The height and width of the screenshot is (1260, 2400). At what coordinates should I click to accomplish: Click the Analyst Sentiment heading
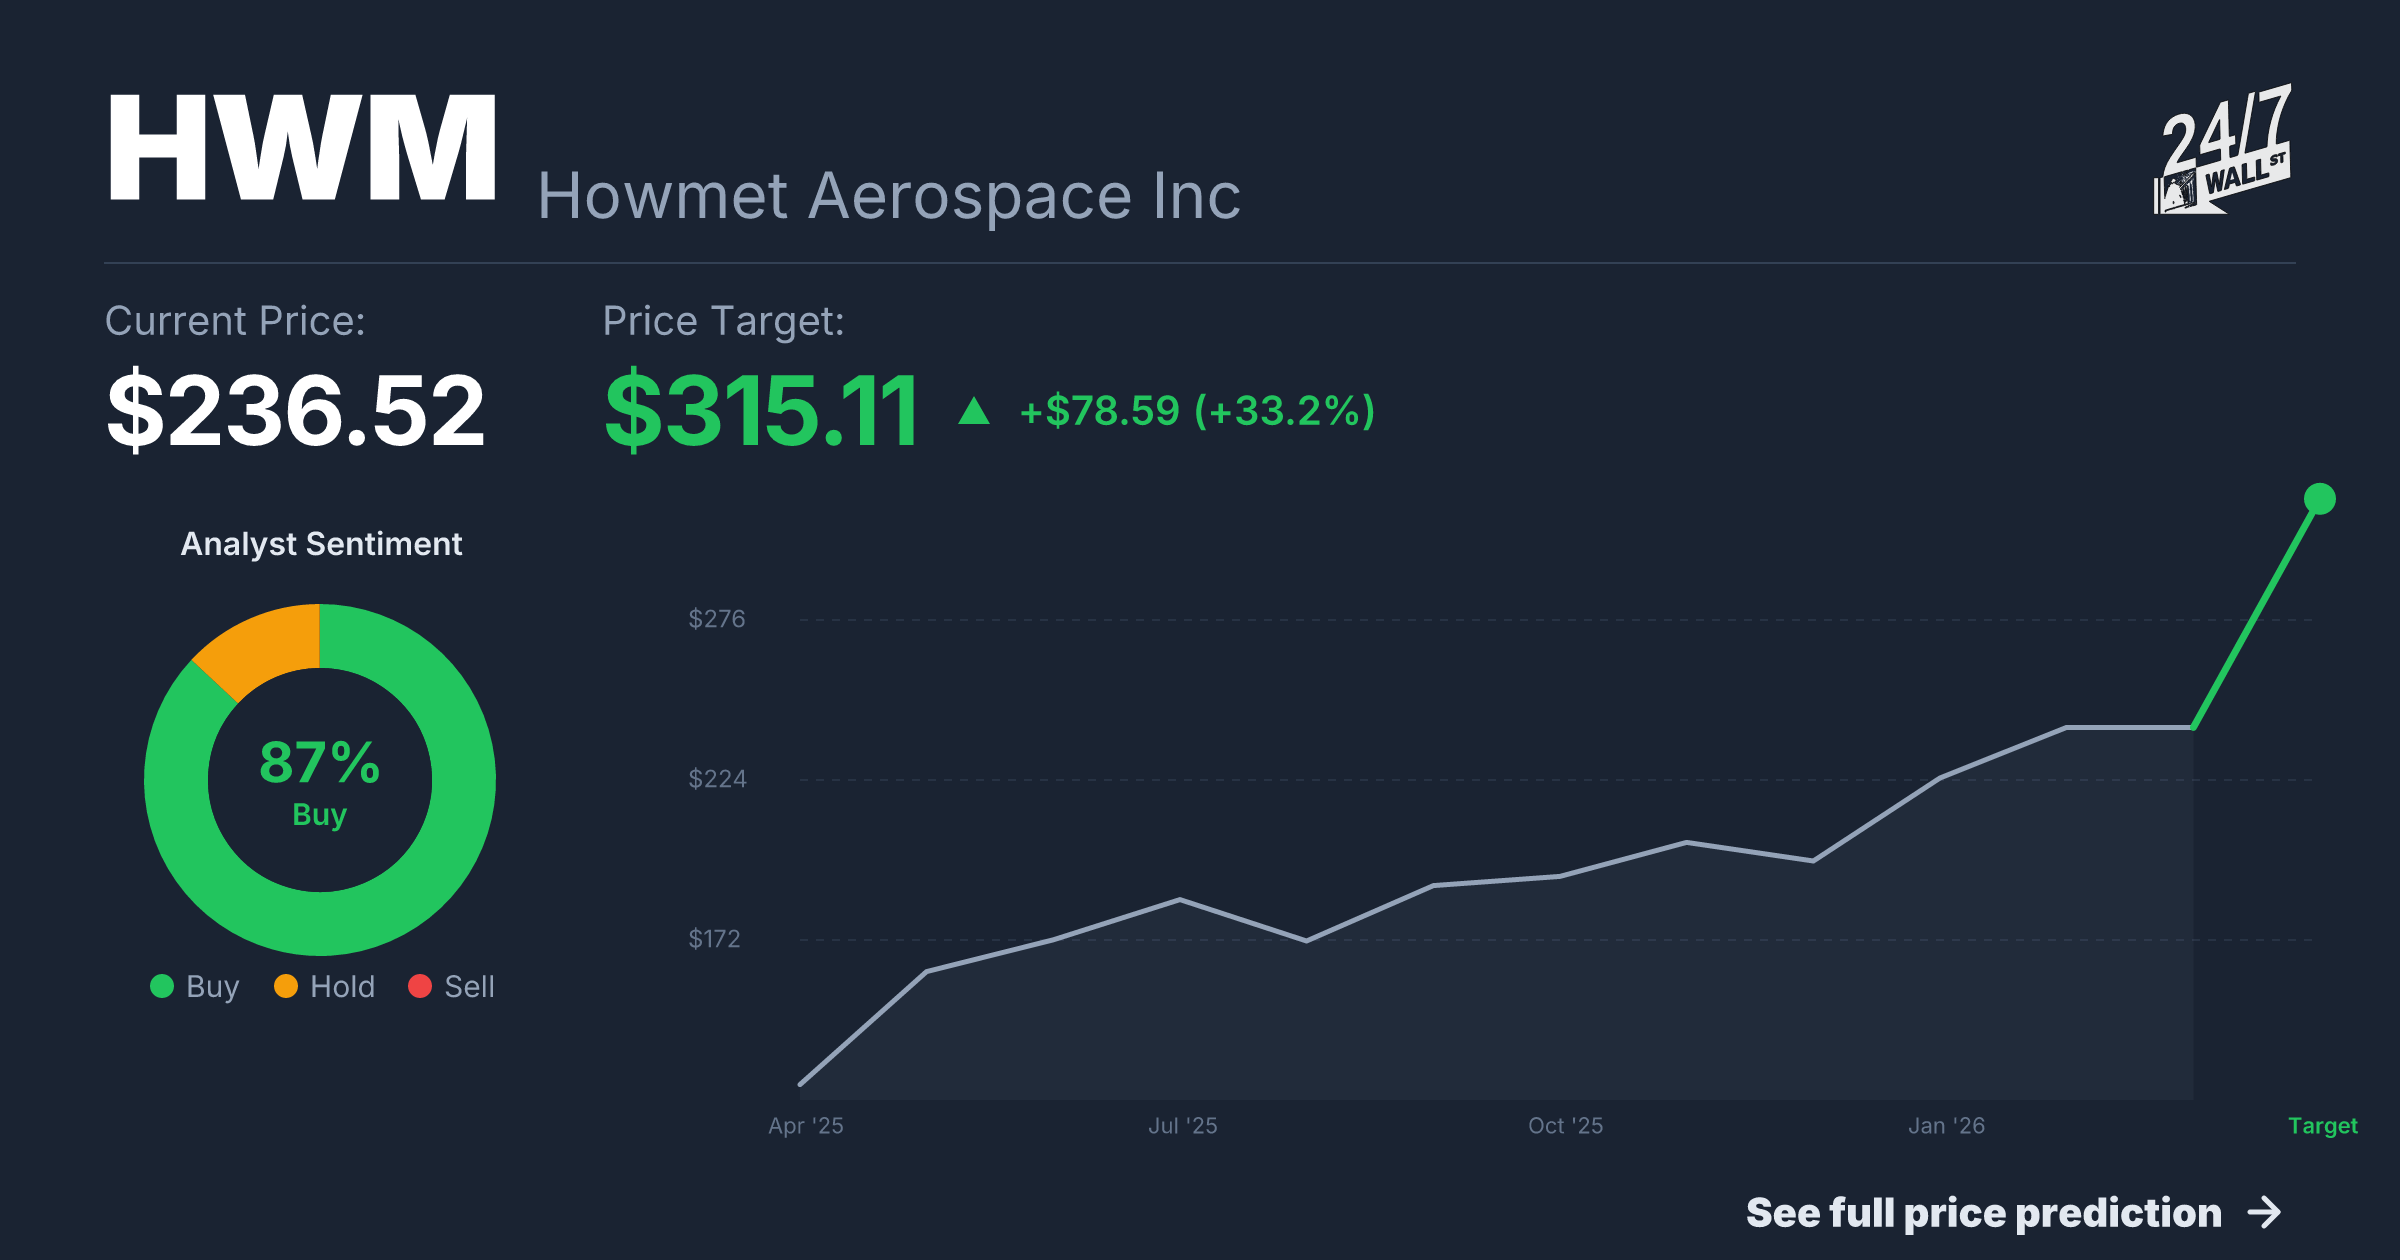[321, 544]
